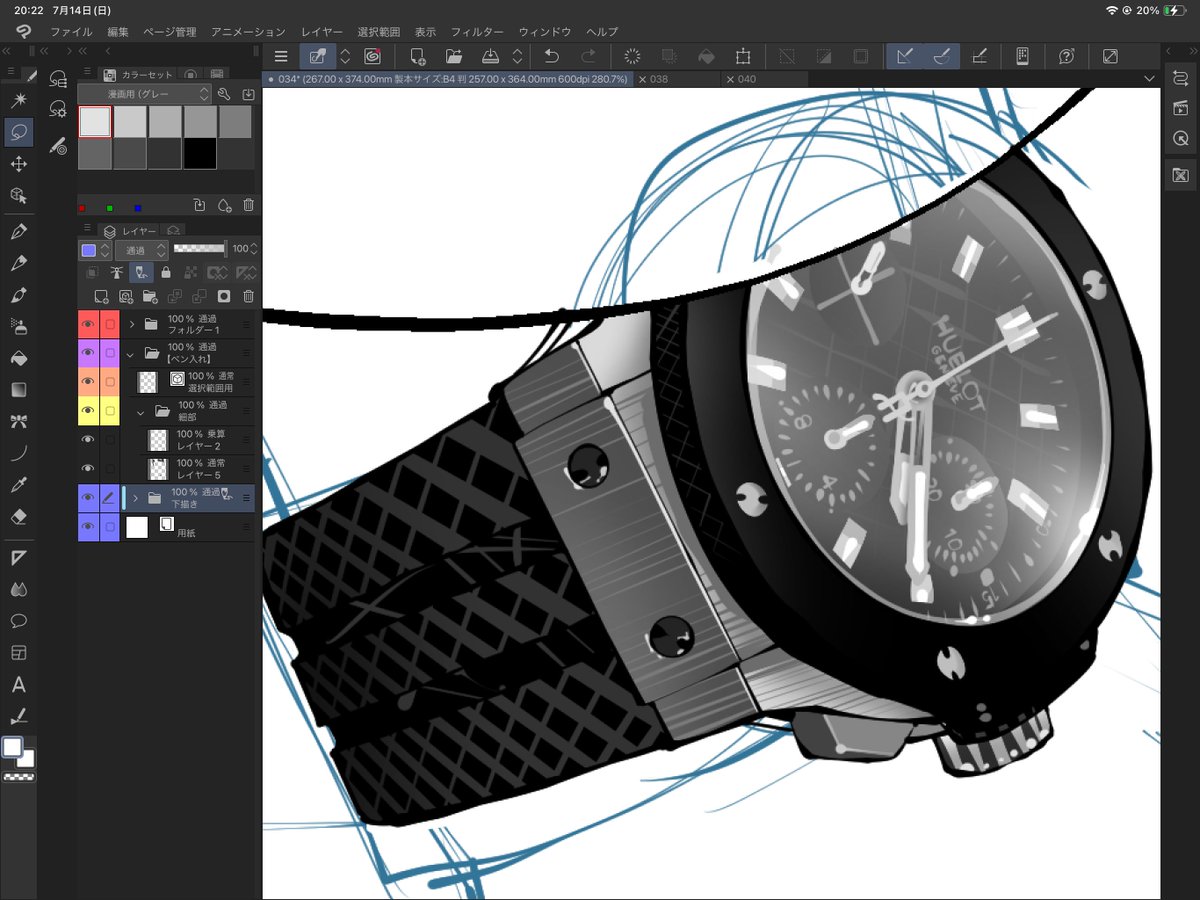The height and width of the screenshot is (900, 1200).
Task: Open the 通過 blending mode dropdown
Action: 140,249
